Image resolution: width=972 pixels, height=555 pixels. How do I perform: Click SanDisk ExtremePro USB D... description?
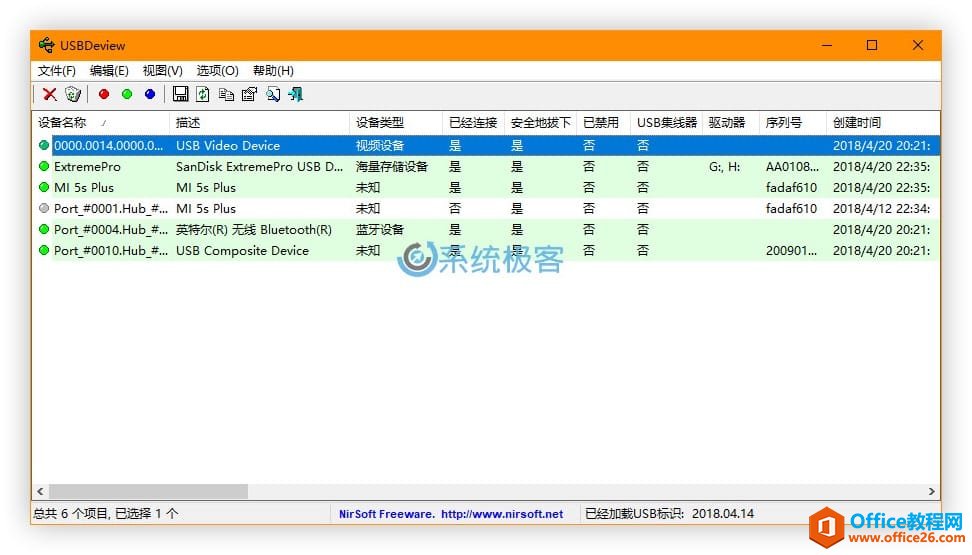(x=259, y=167)
